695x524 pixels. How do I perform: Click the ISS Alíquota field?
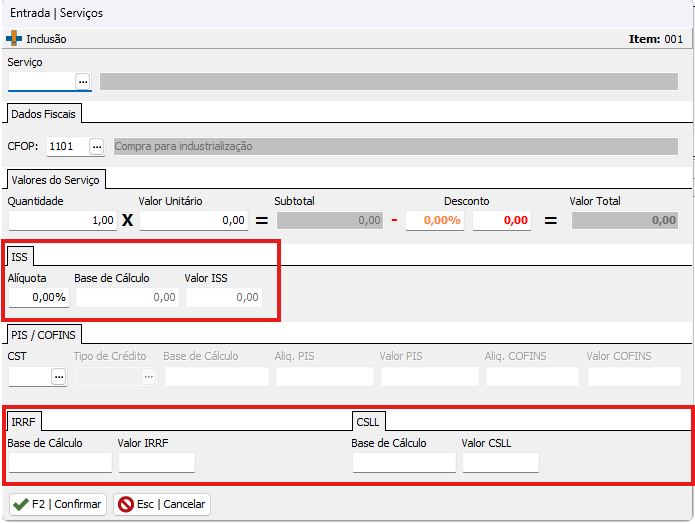pyautogui.click(x=38, y=297)
